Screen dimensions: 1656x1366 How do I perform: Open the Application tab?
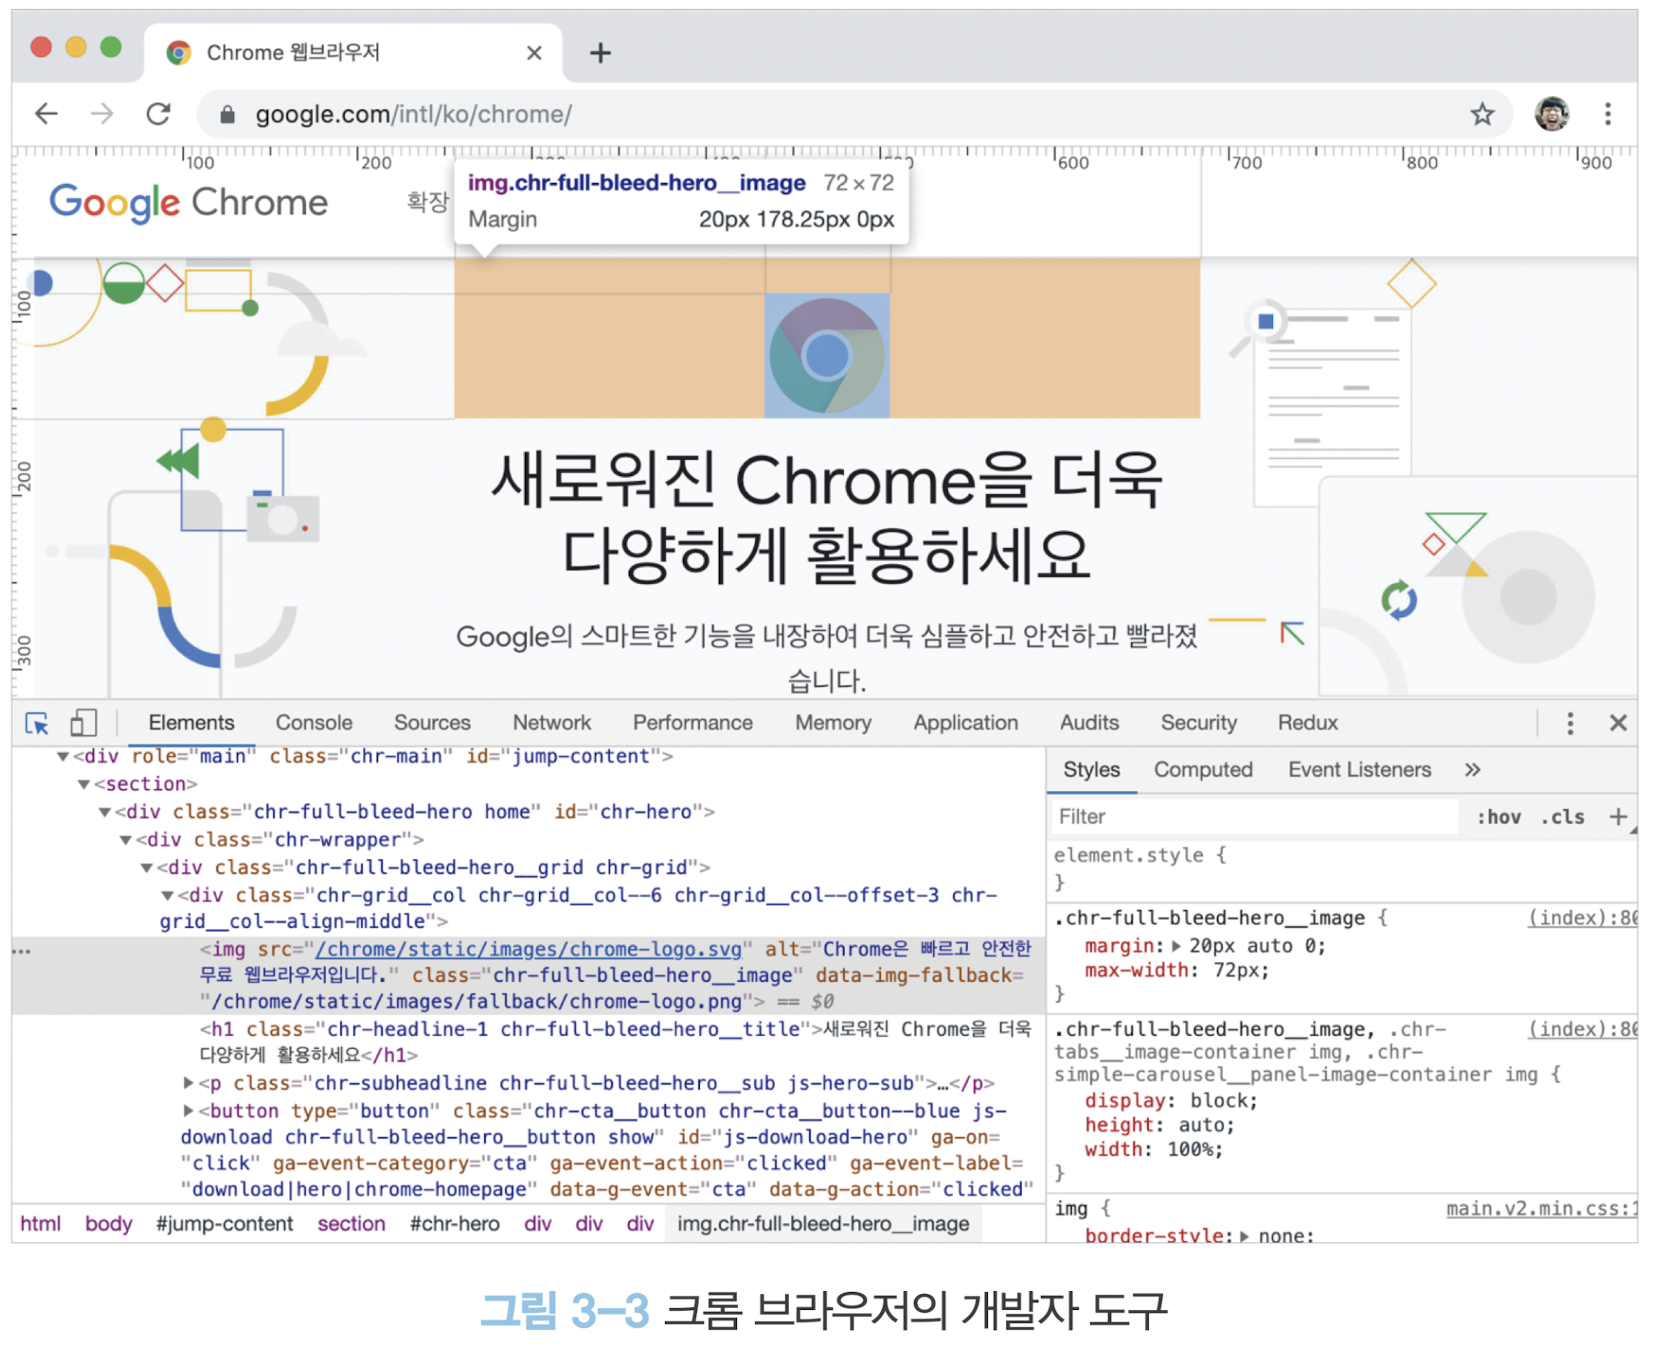coord(966,723)
